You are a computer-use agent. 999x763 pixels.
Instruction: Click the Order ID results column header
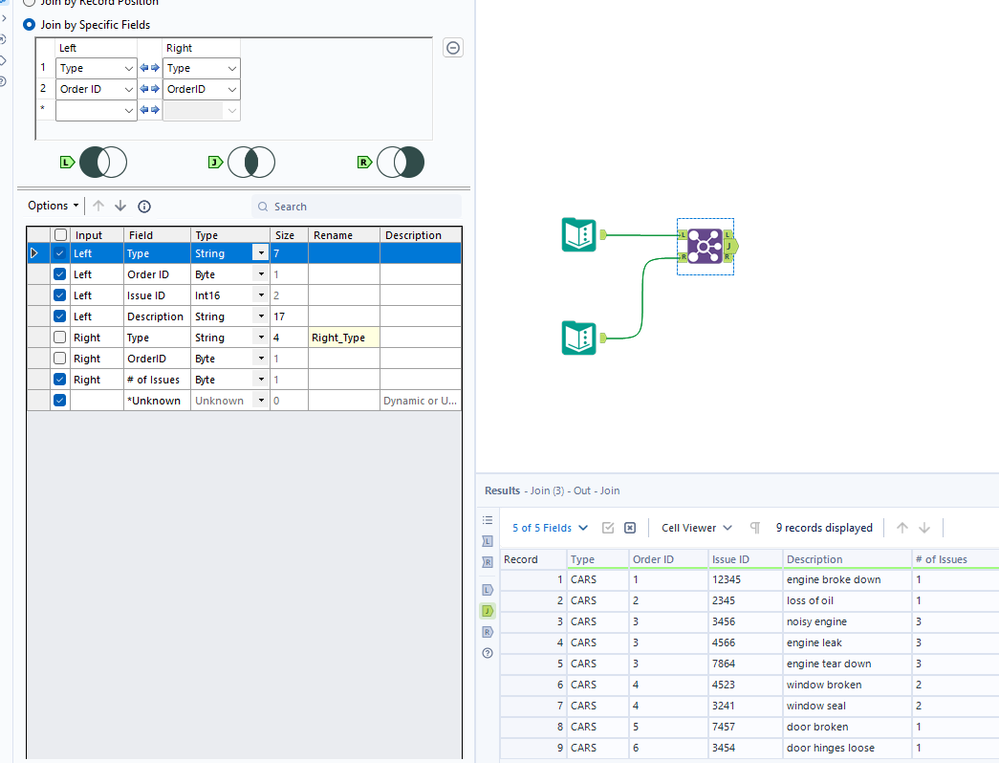pos(668,559)
